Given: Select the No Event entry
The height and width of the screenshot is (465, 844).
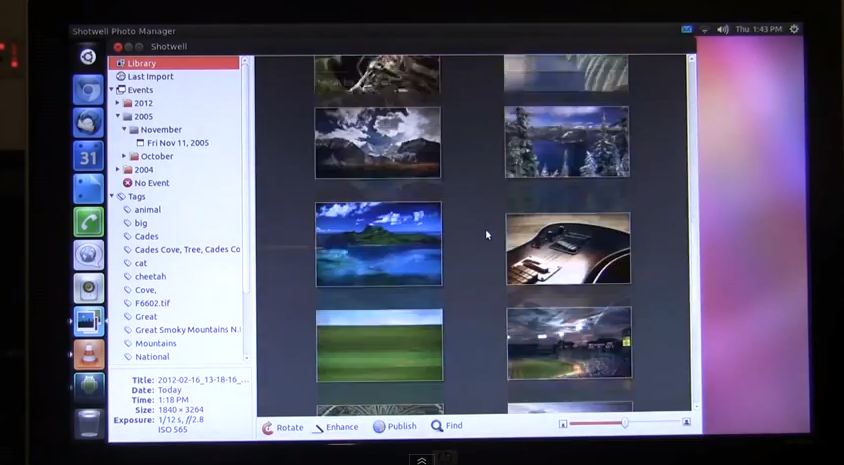Looking at the screenshot, I should (154, 183).
